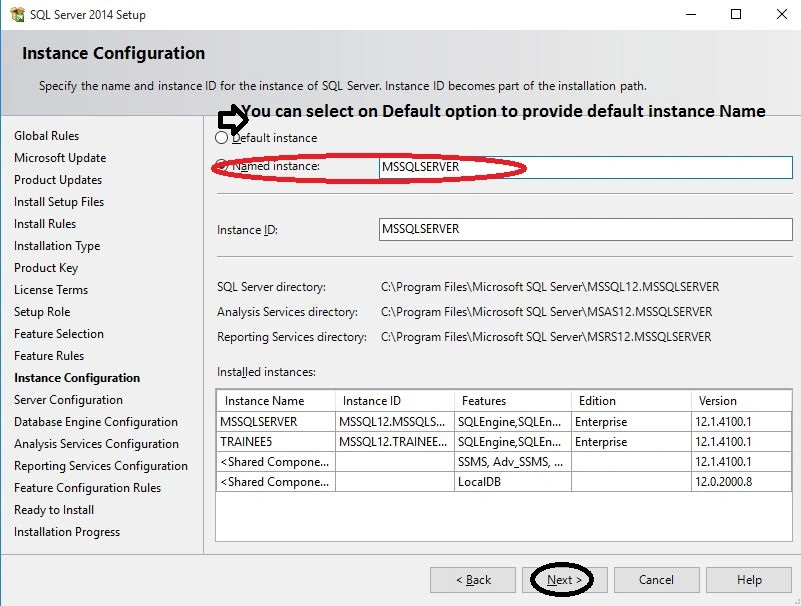Click Enterprise edition cell in TRAINEE5 row

631,441
